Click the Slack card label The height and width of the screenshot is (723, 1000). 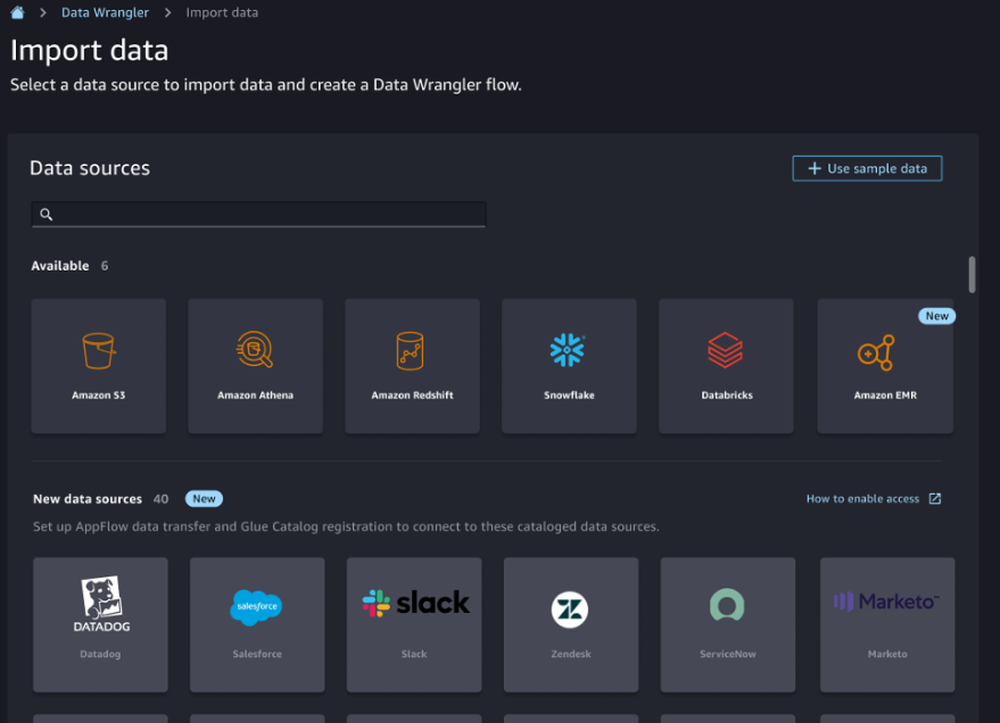pos(414,654)
